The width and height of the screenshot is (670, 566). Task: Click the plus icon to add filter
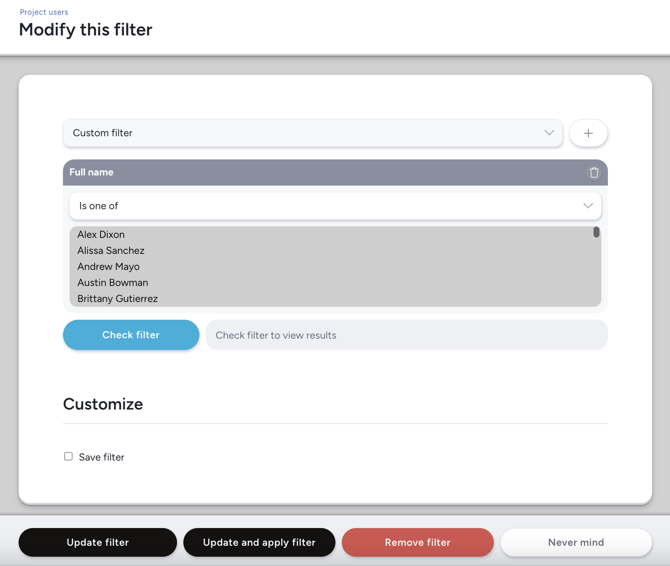(x=588, y=133)
